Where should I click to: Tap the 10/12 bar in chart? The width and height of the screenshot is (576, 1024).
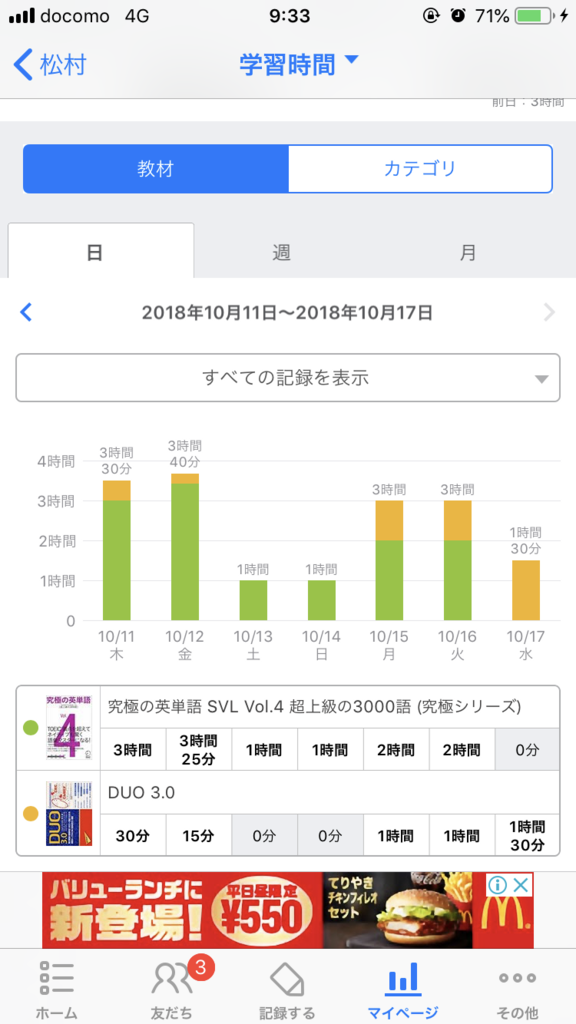185,547
